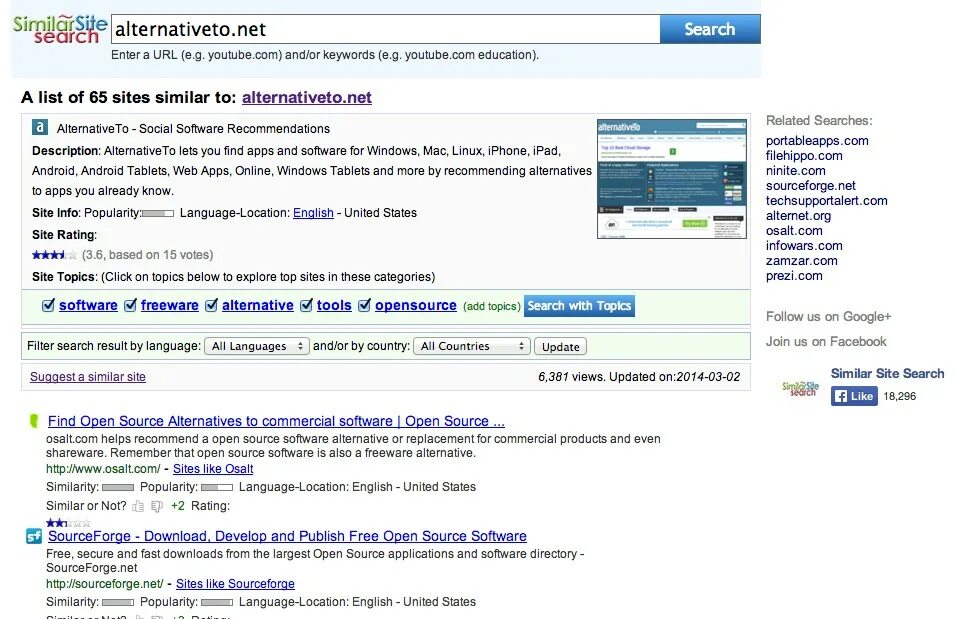Screen dimensions: 980x619
Task: Open related search techsupportalert.com
Action: 826,201
